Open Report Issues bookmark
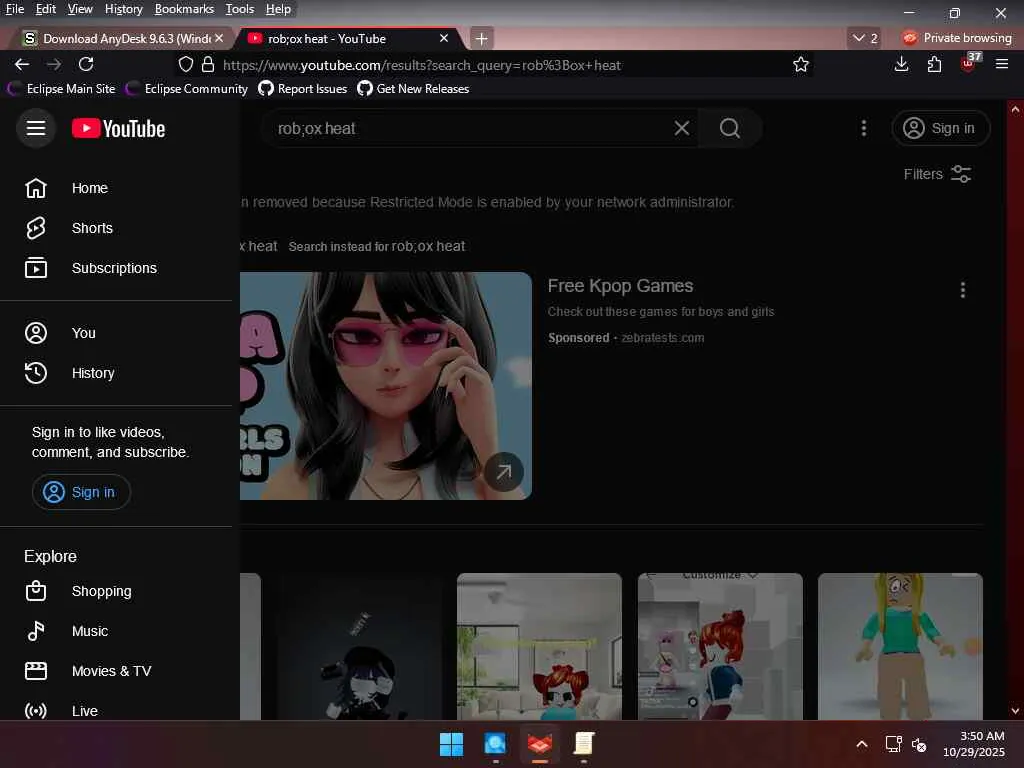Image resolution: width=1024 pixels, height=768 pixels. point(303,89)
